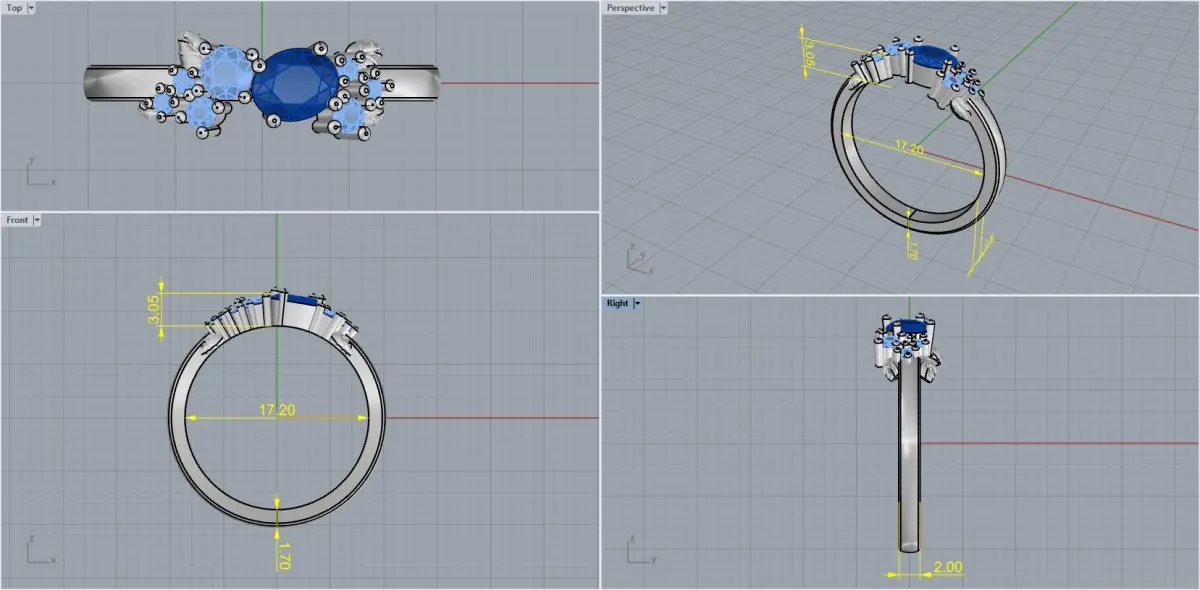The height and width of the screenshot is (590, 1200).
Task: Select the Front viewport title label
Action: (17, 220)
